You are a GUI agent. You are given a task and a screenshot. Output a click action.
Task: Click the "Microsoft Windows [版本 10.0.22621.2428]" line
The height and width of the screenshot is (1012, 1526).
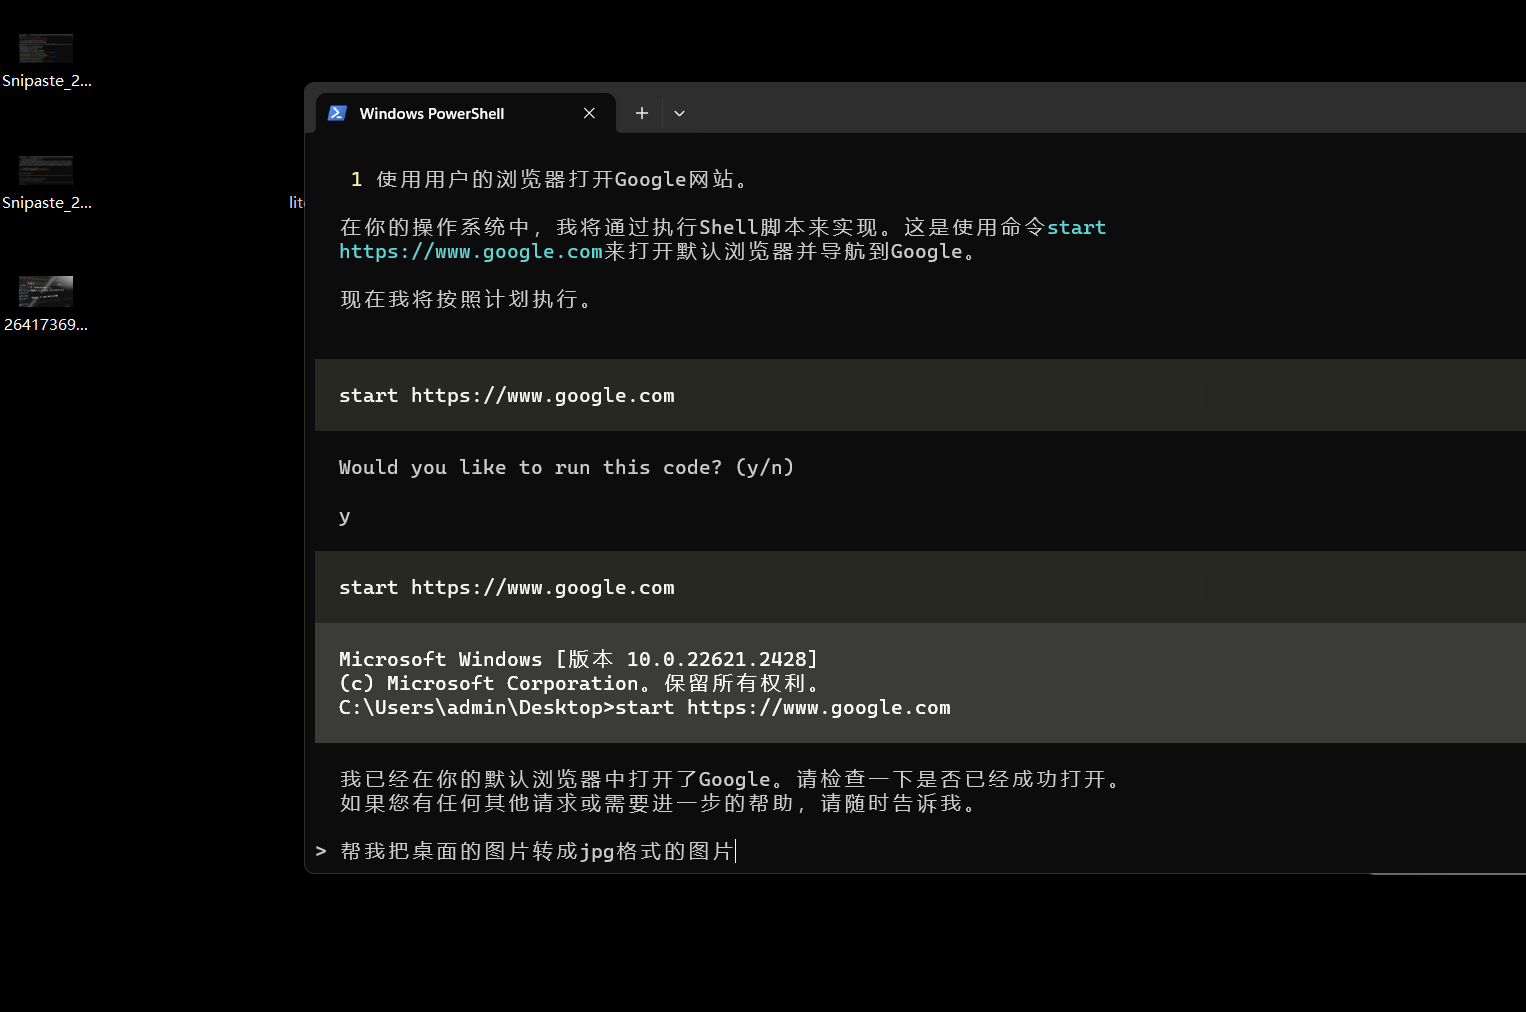point(578,659)
